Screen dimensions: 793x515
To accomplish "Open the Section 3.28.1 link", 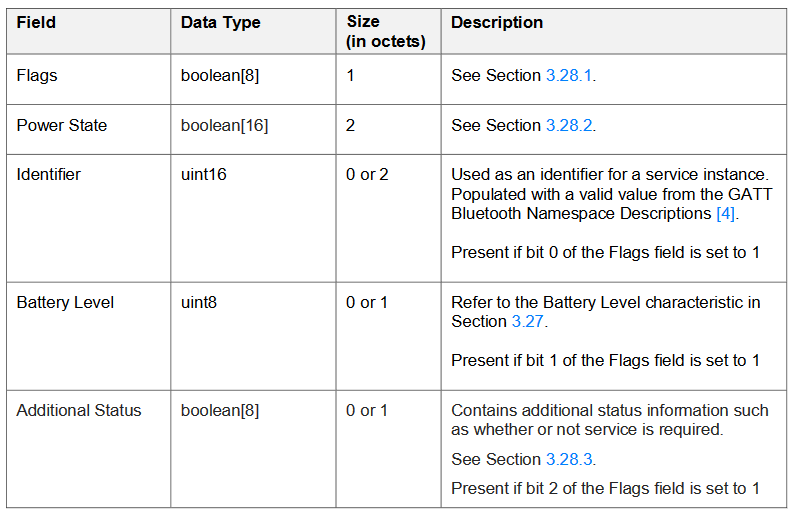I will click(x=568, y=75).
